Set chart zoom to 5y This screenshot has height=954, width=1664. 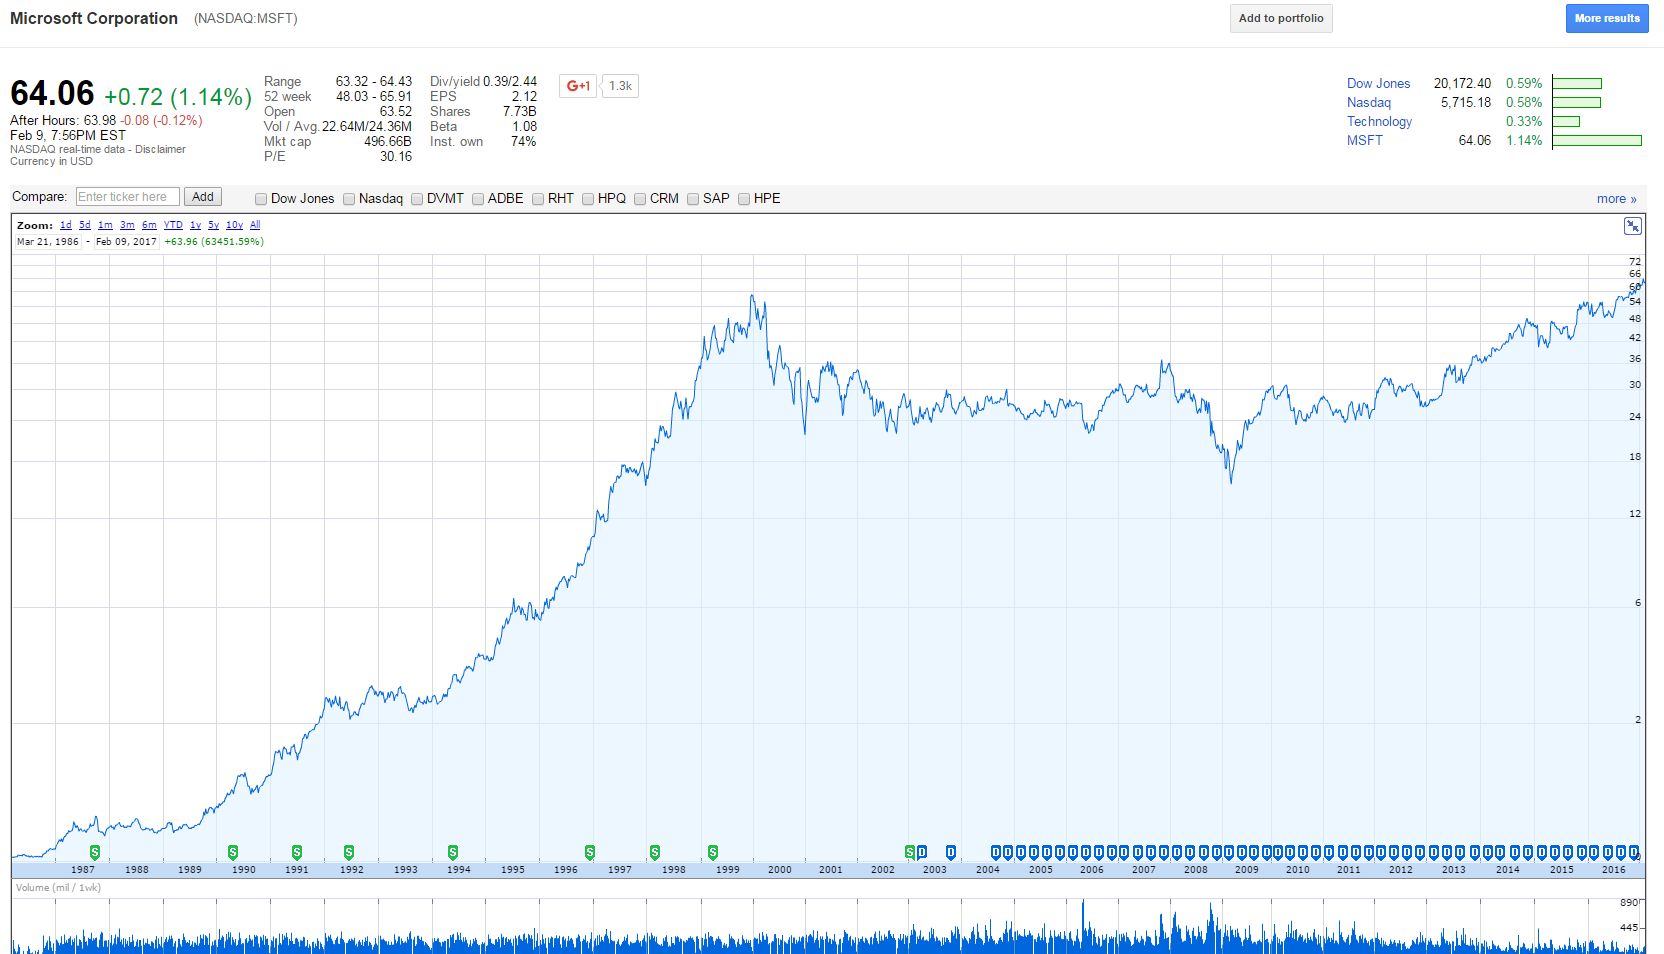213,226
